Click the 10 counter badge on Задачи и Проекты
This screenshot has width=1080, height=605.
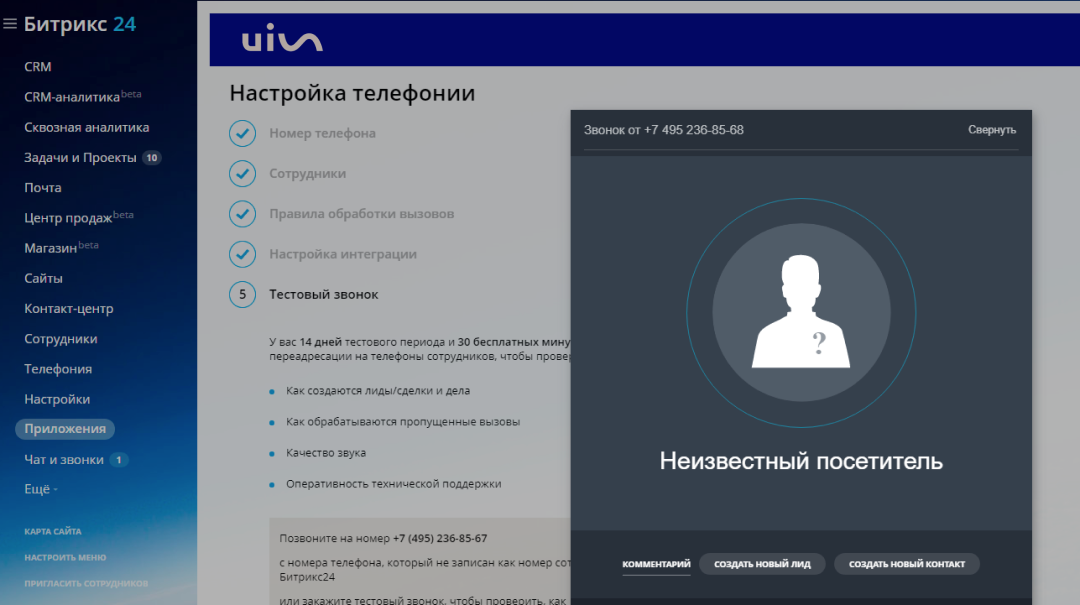click(152, 158)
